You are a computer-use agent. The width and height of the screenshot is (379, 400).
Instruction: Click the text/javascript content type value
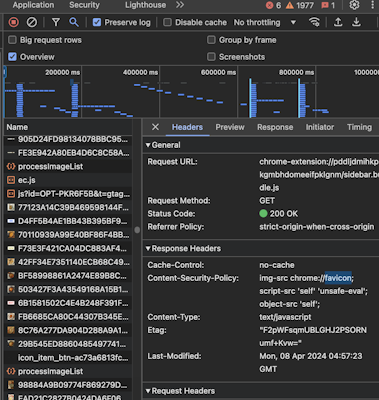pyautogui.click(x=285, y=317)
